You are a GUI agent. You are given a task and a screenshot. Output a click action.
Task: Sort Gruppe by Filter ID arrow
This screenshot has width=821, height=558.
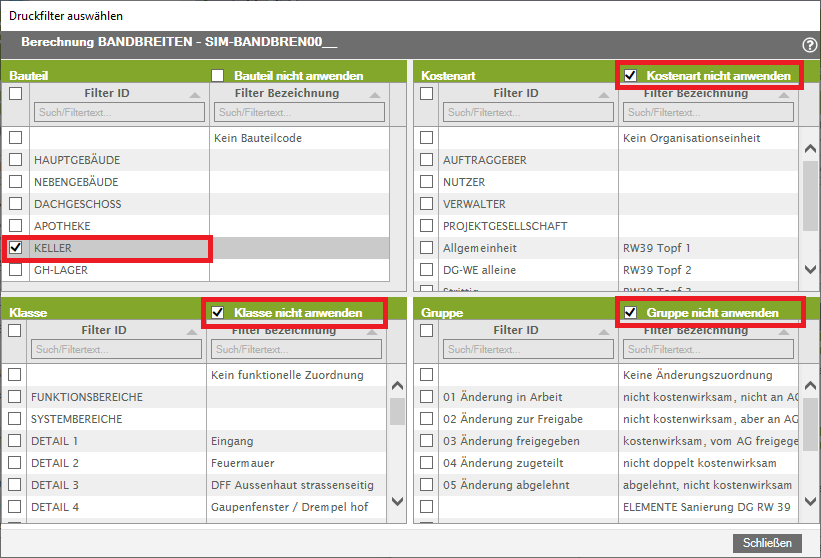(601, 331)
